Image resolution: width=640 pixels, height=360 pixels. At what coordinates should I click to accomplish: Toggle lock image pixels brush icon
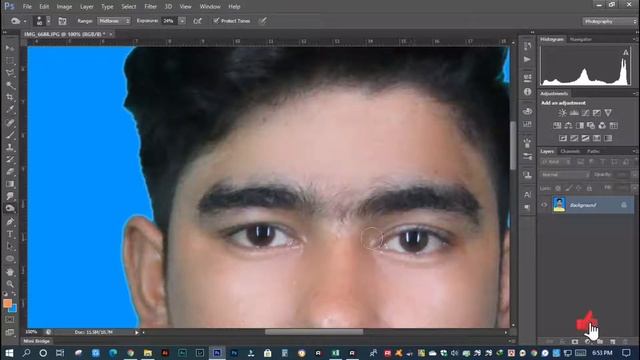coord(568,188)
